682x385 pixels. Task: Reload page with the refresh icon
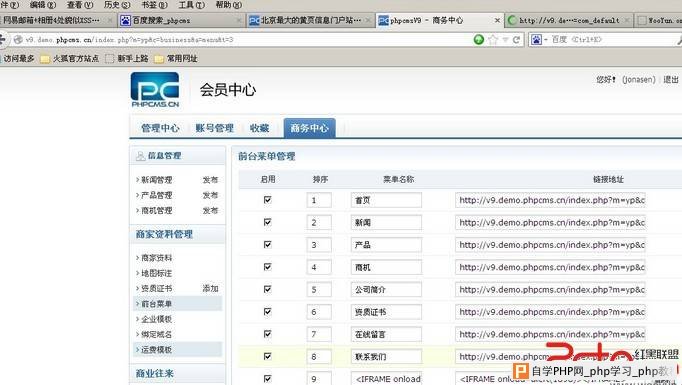click(x=516, y=40)
